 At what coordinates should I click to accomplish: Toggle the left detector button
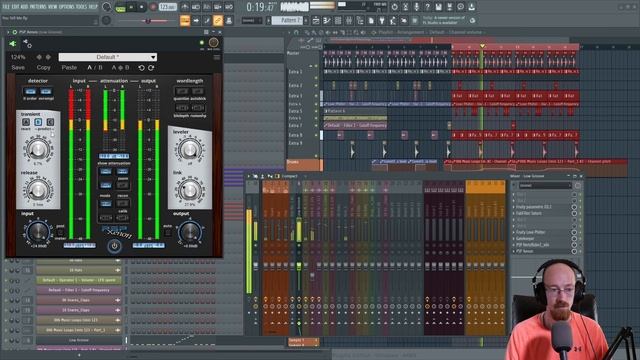[x=30, y=91]
